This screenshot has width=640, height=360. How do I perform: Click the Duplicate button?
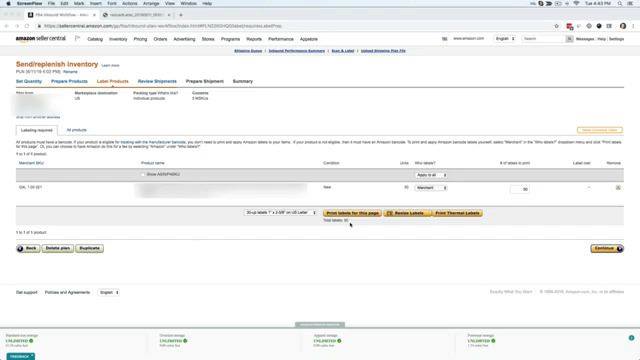pyautogui.click(x=89, y=248)
